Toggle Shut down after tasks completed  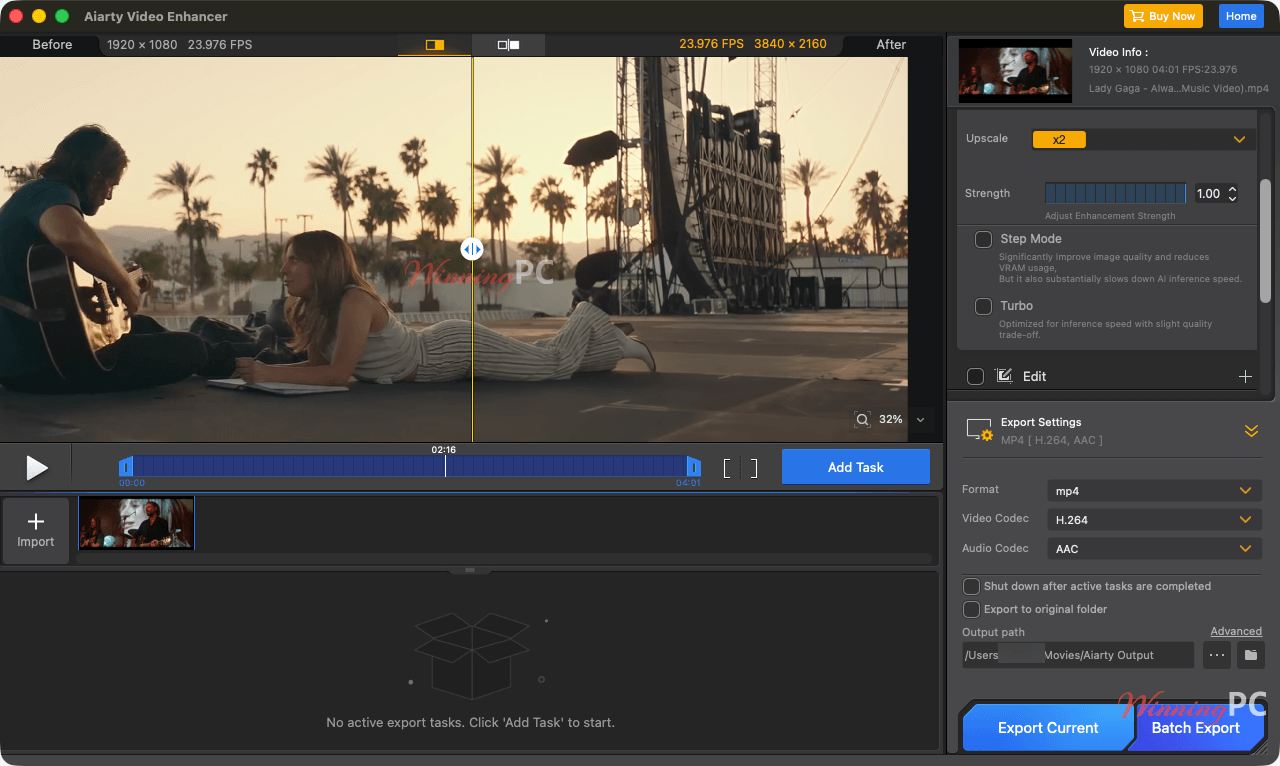point(971,586)
